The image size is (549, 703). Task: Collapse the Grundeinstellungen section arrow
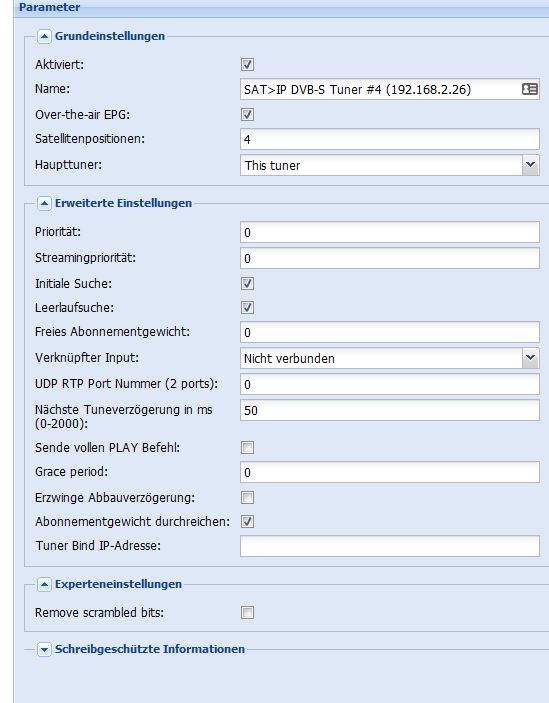(x=44, y=36)
